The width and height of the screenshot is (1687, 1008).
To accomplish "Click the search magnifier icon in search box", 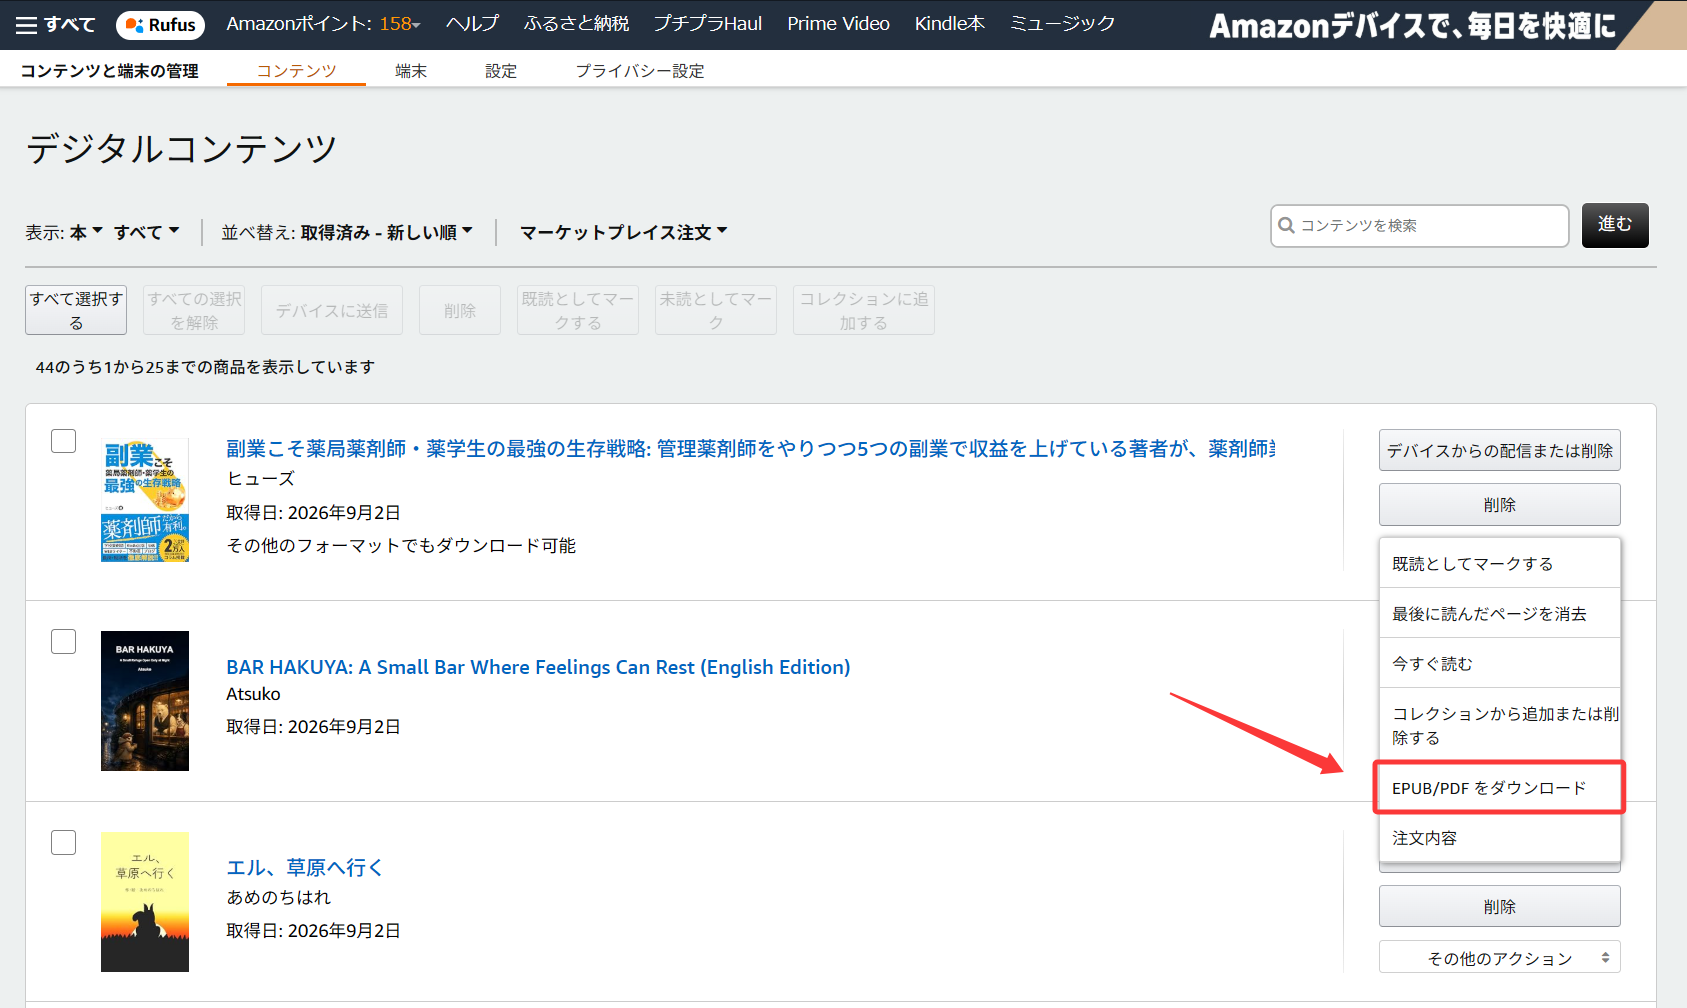I will point(1287,226).
